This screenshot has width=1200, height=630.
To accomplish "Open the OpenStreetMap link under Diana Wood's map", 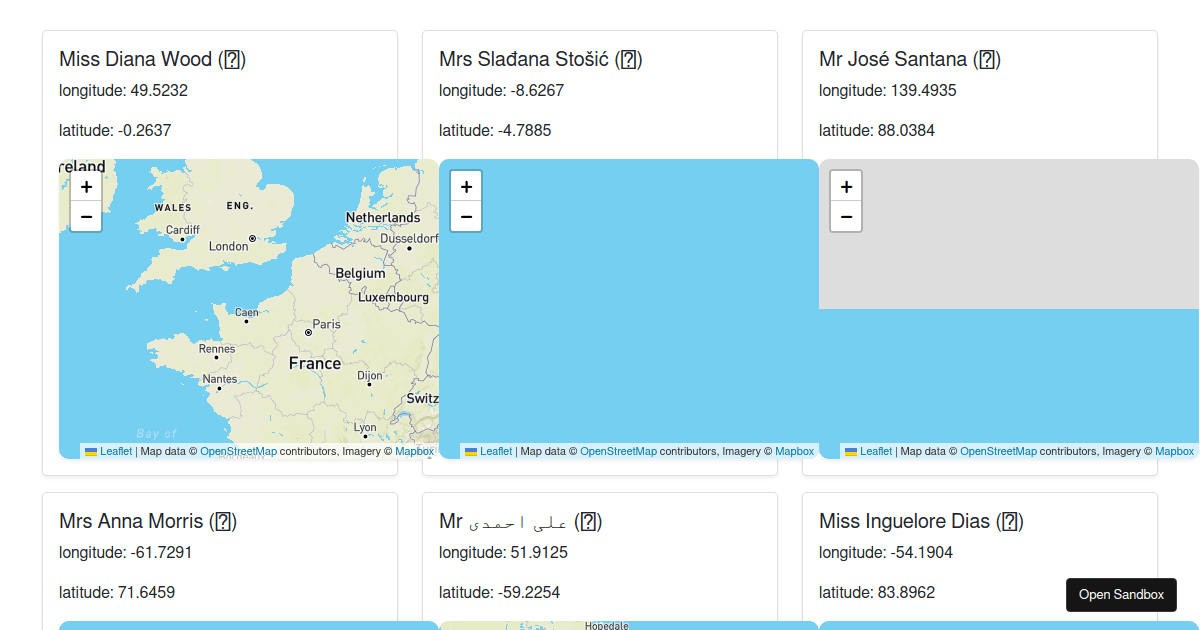I will click(238, 451).
